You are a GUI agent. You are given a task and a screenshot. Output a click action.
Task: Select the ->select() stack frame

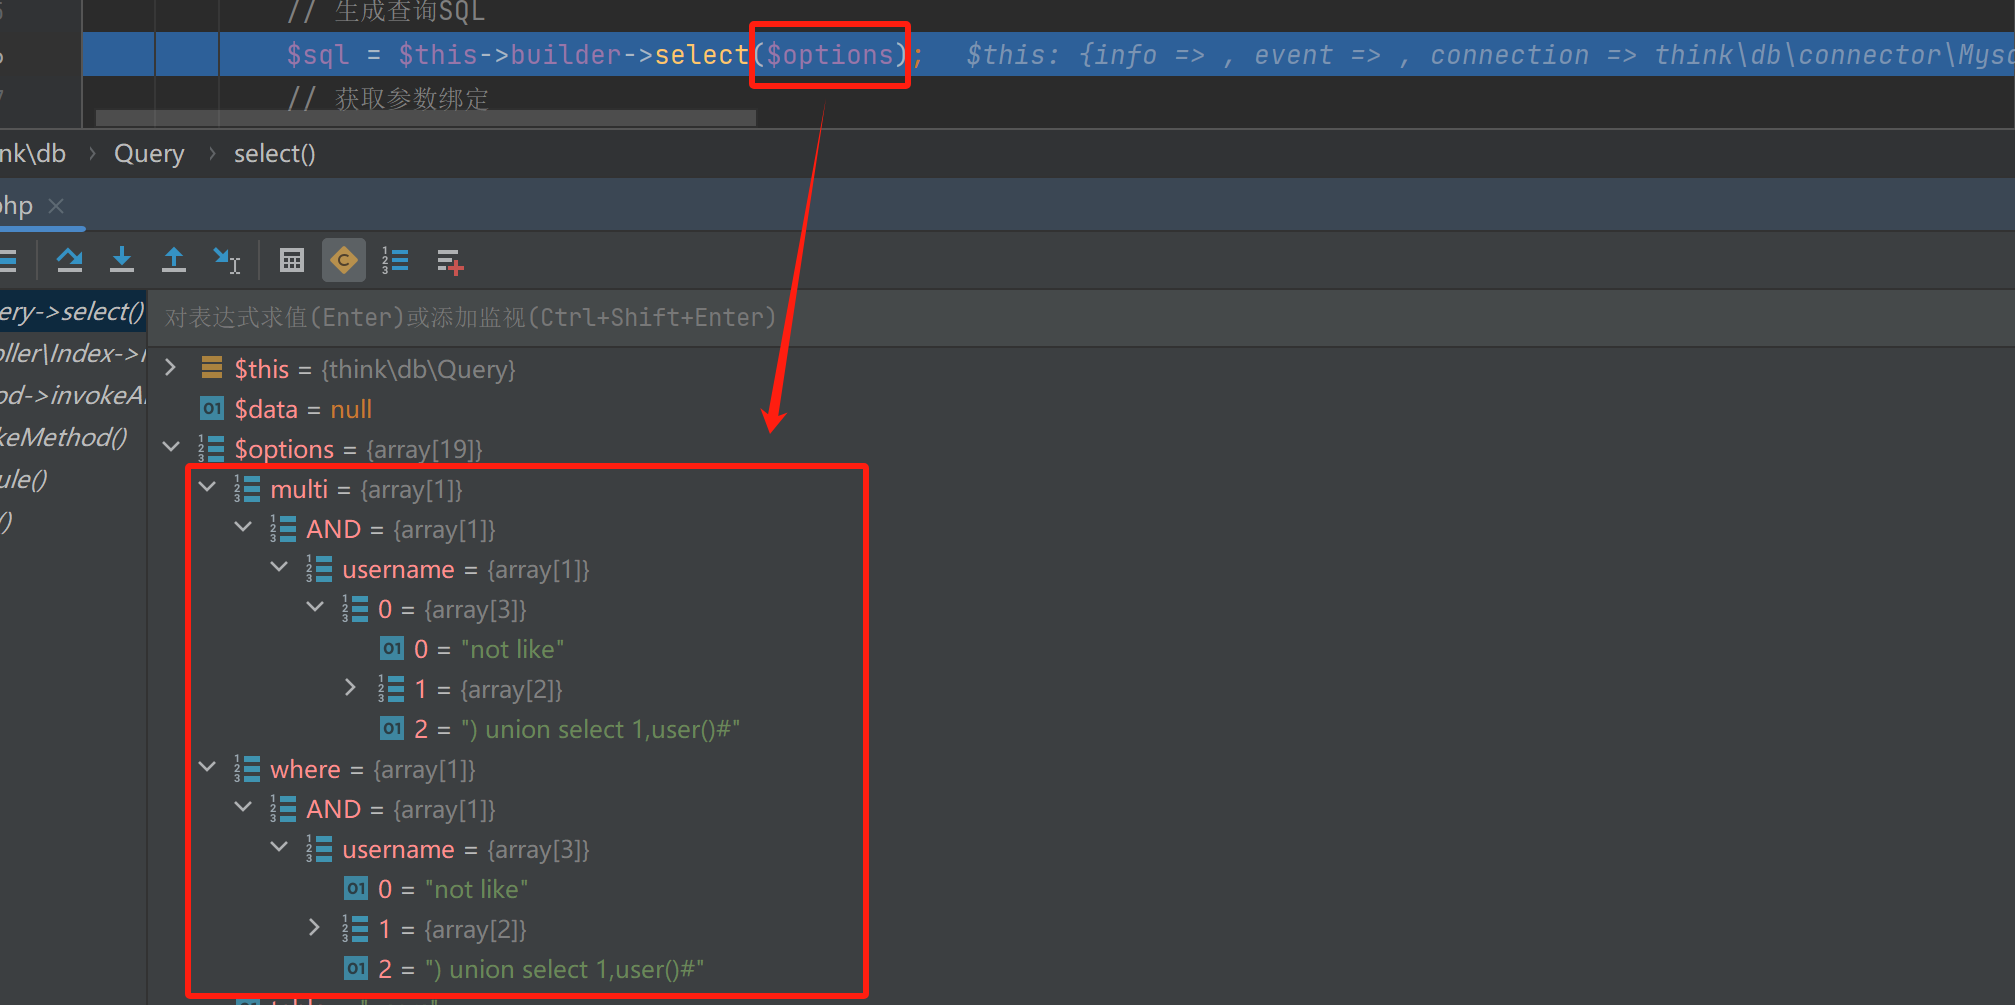(72, 312)
